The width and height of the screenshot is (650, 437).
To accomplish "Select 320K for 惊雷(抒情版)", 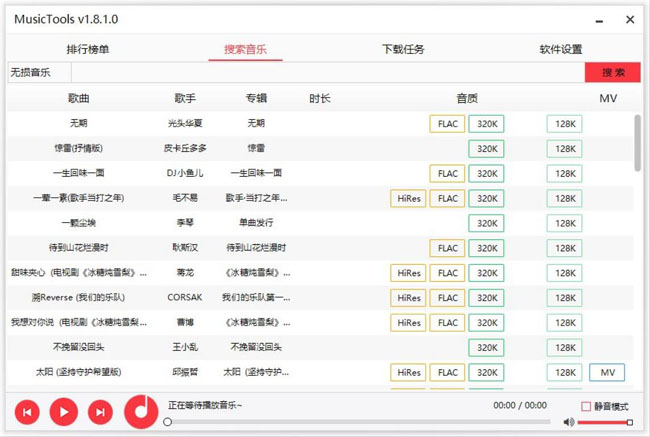I will 486,149.
